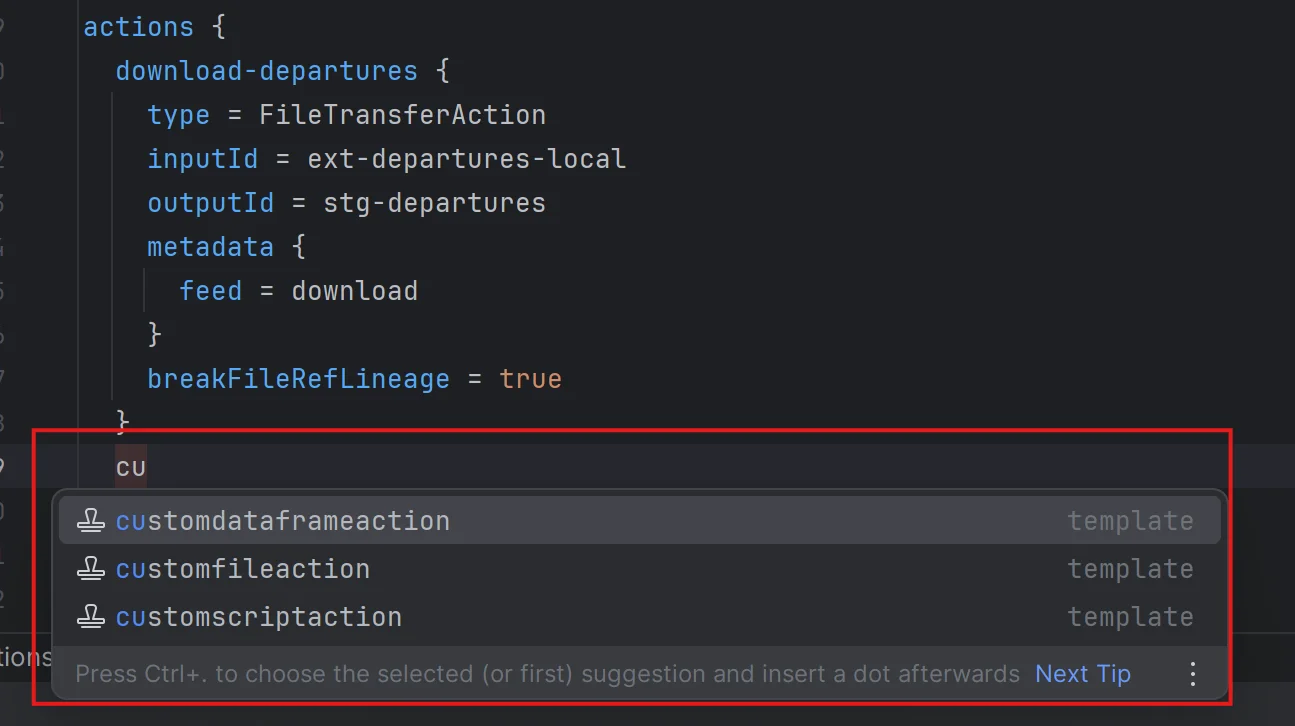Select the outputId value stg-departures

pyautogui.click(x=434, y=202)
